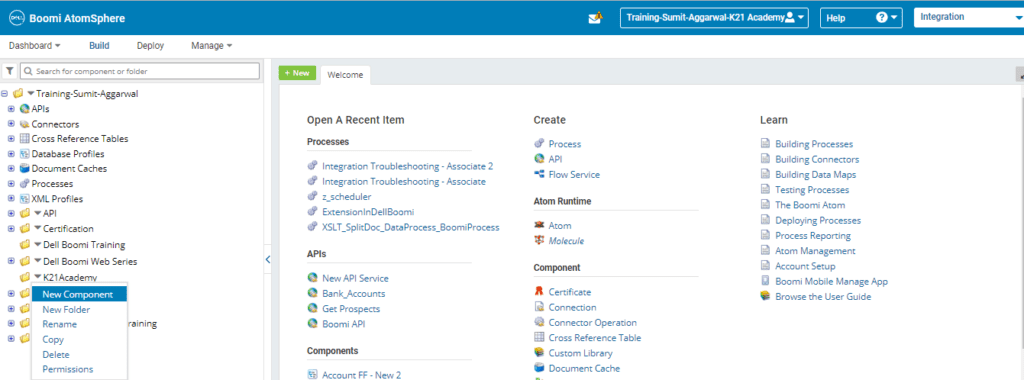Click the Molecule icon under Atom Runtime

click(x=539, y=240)
